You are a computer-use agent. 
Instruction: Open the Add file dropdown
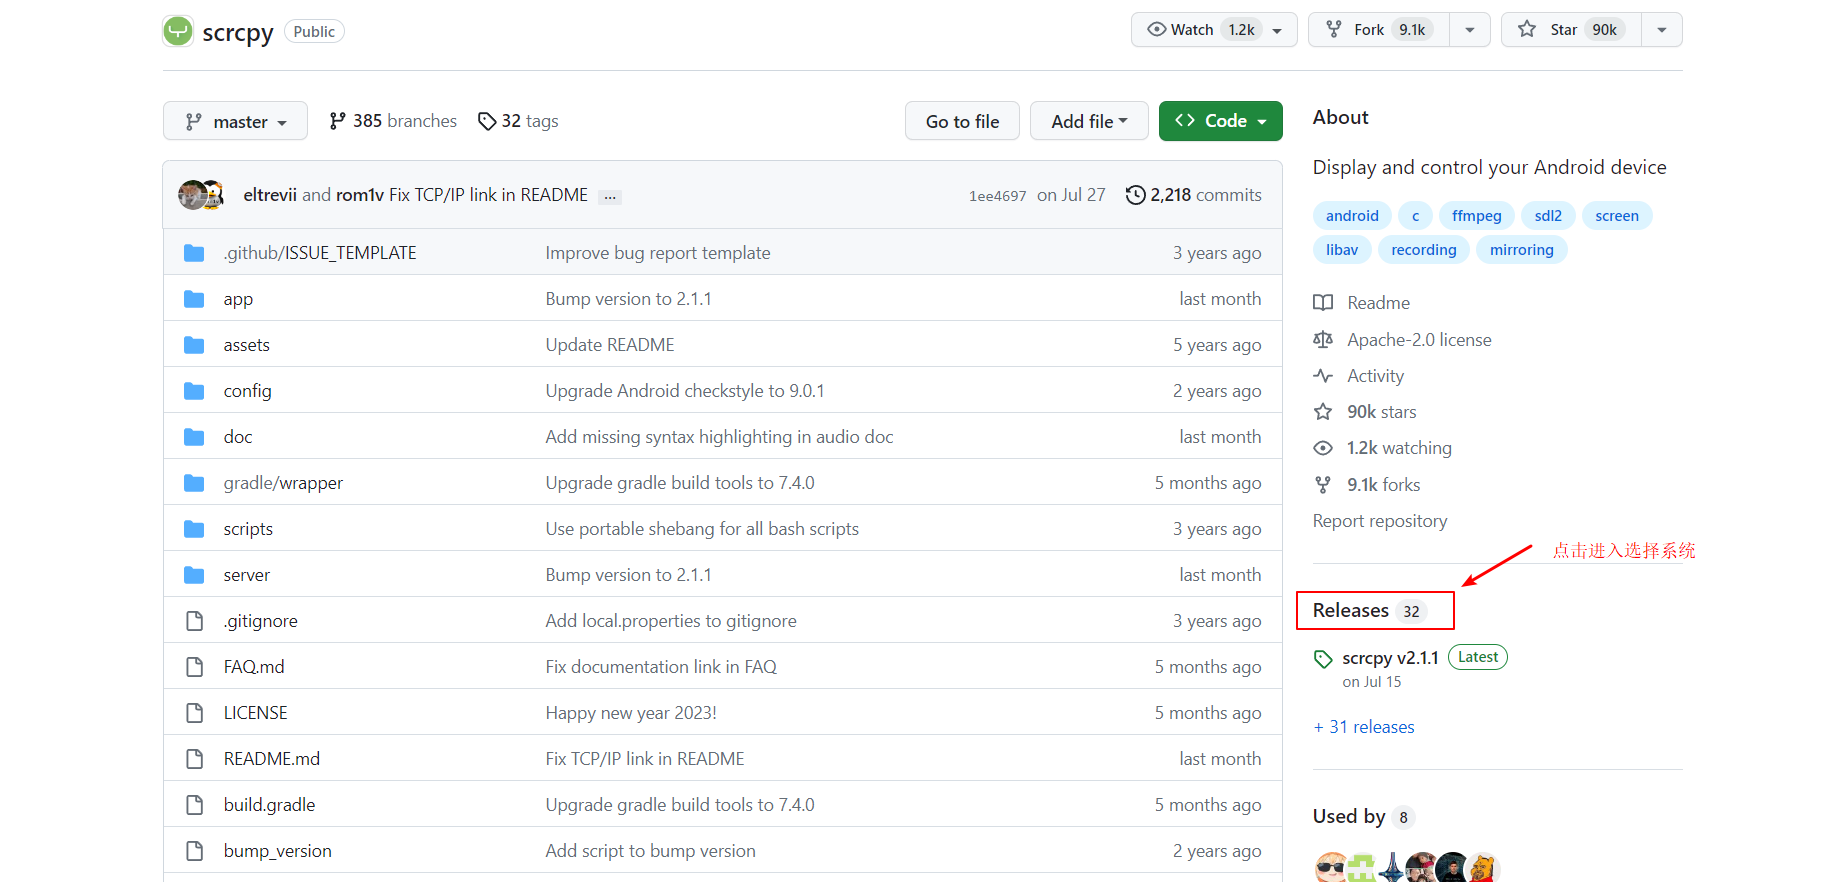point(1089,121)
